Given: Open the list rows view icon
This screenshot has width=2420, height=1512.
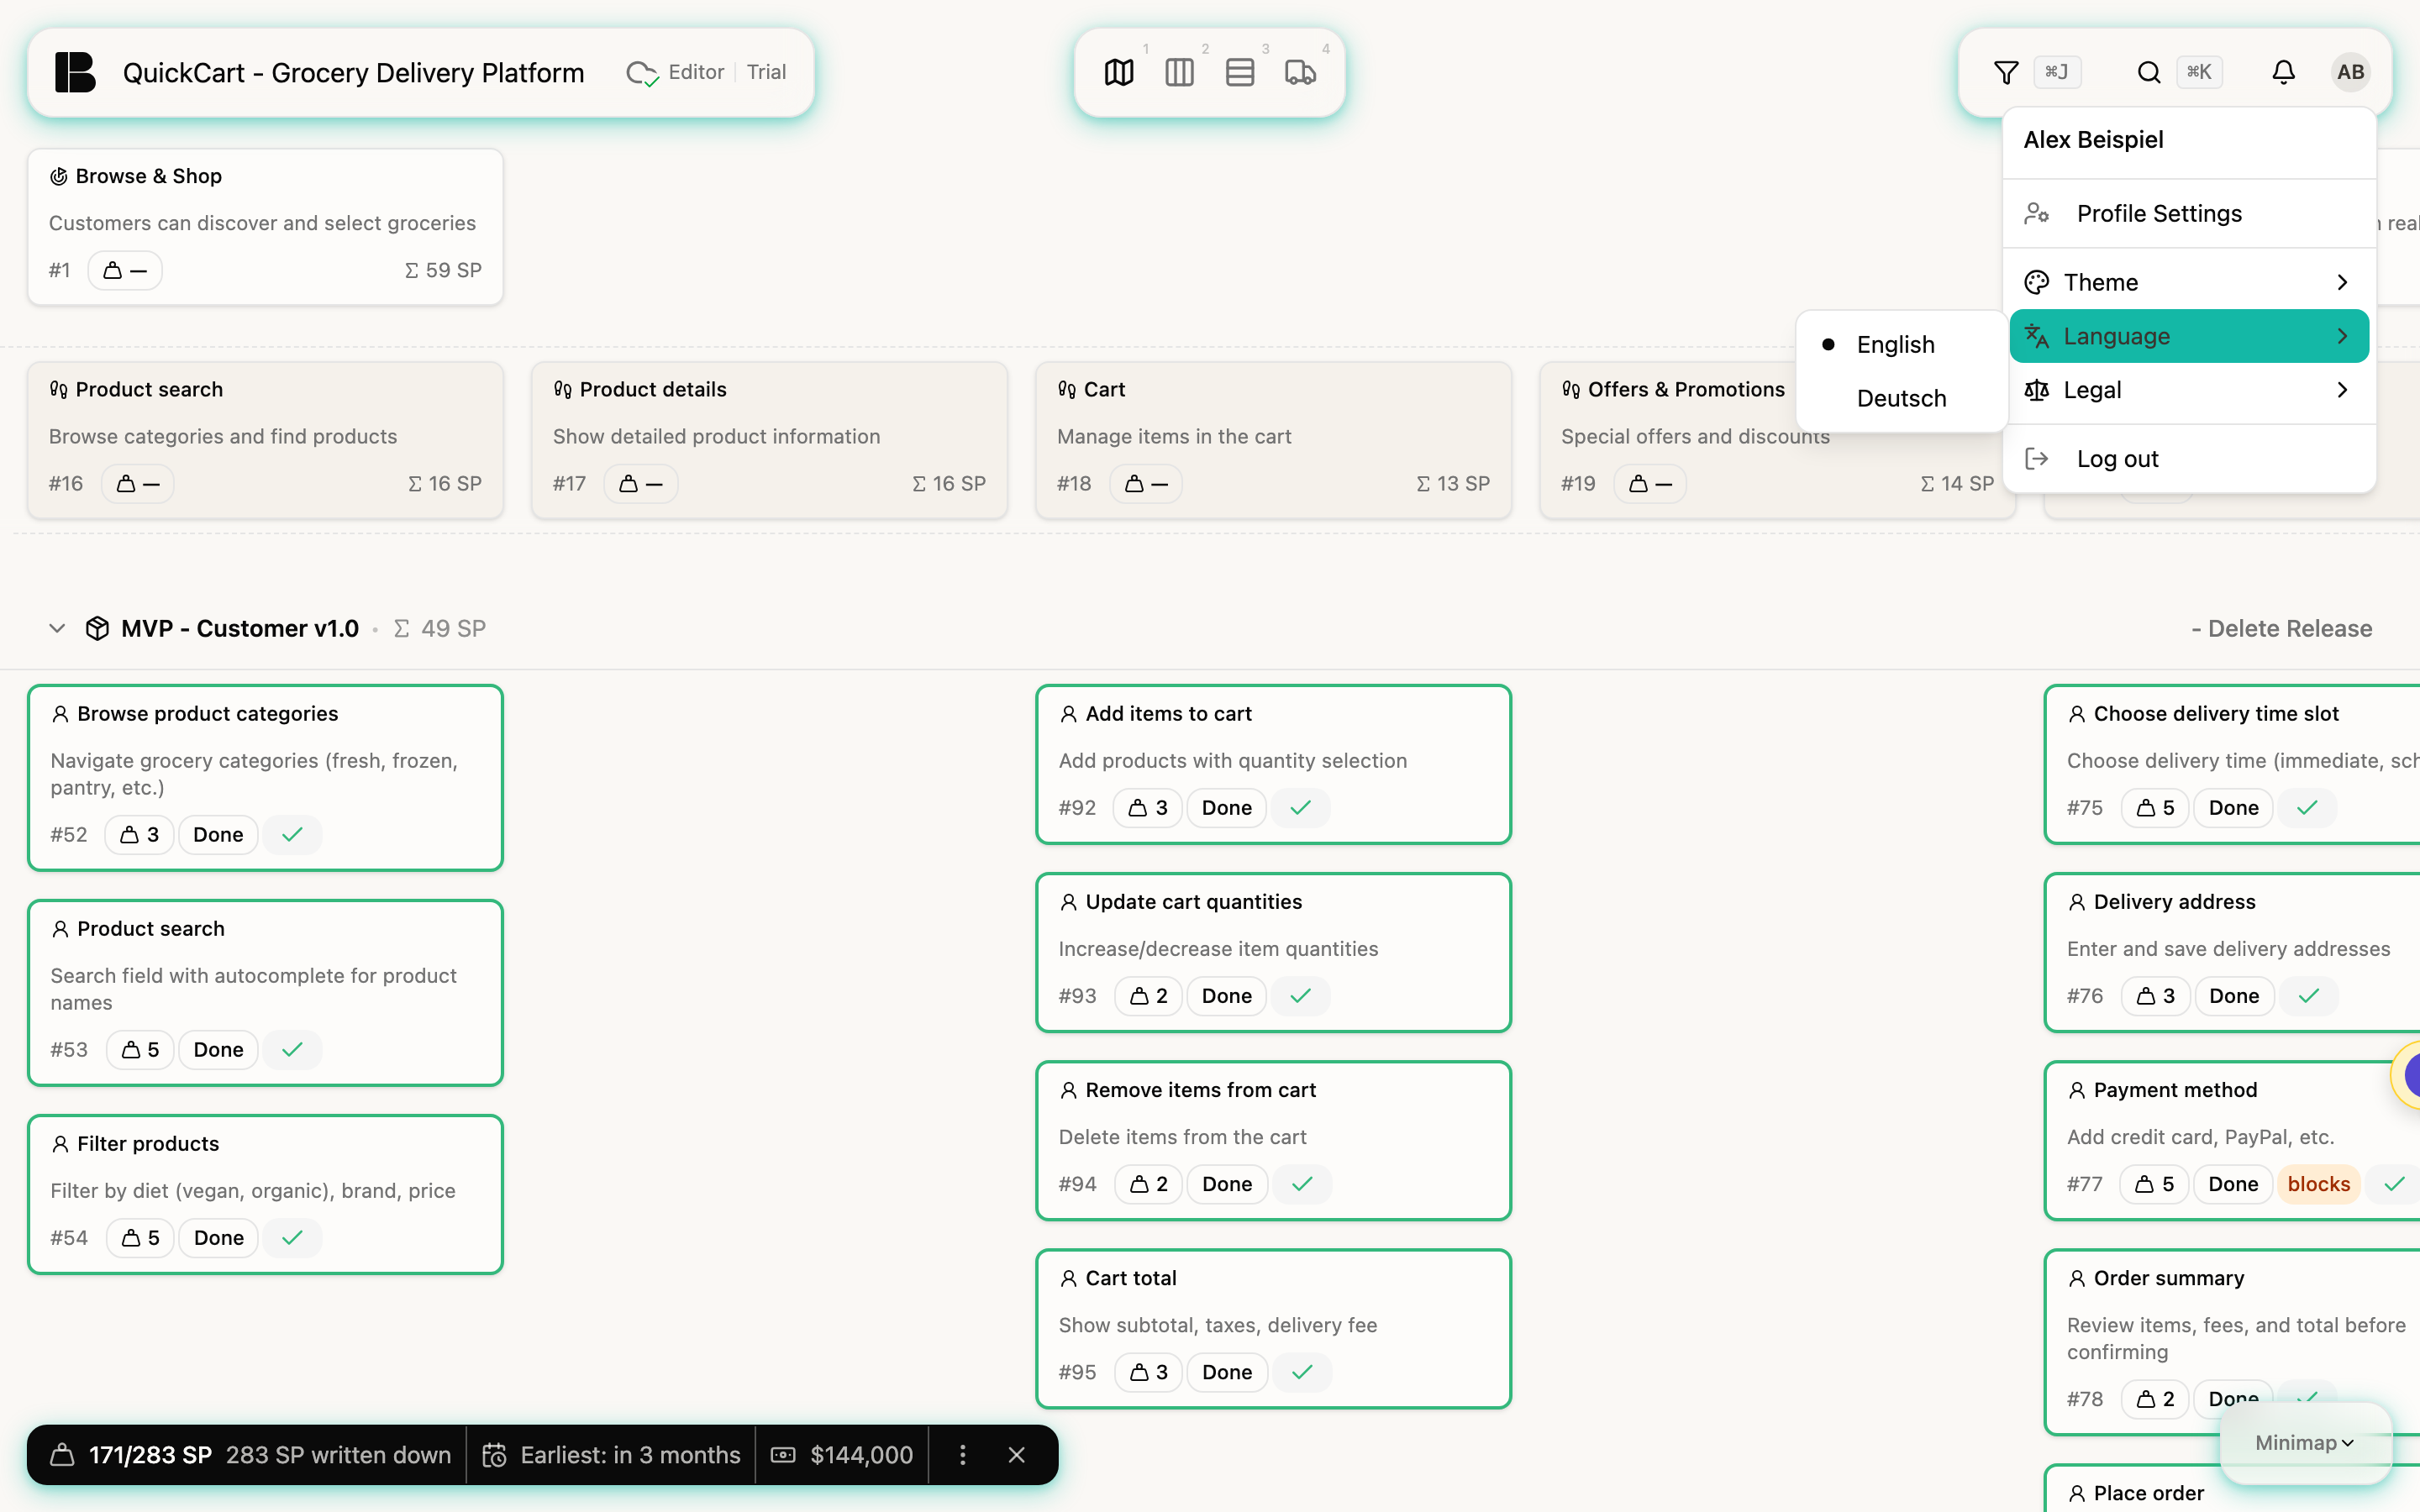Looking at the screenshot, I should click(1239, 72).
